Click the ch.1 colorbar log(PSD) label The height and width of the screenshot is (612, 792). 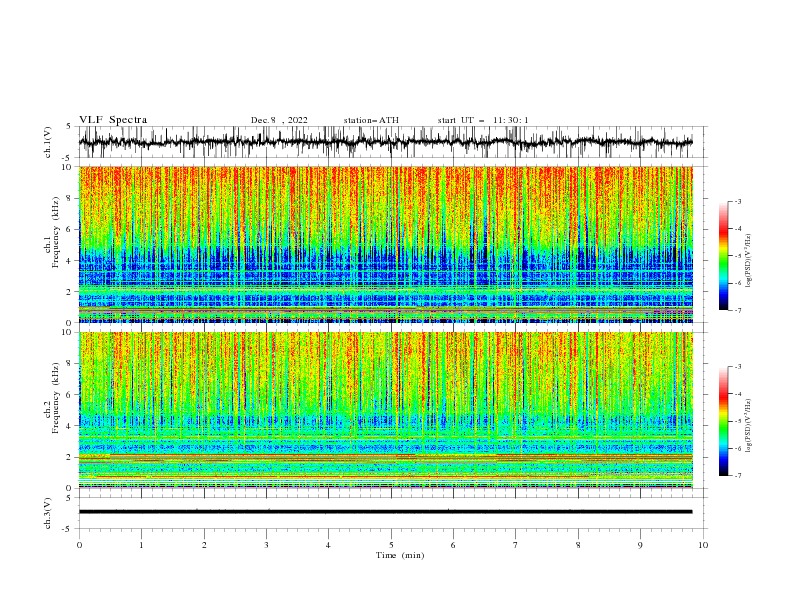tap(748, 261)
